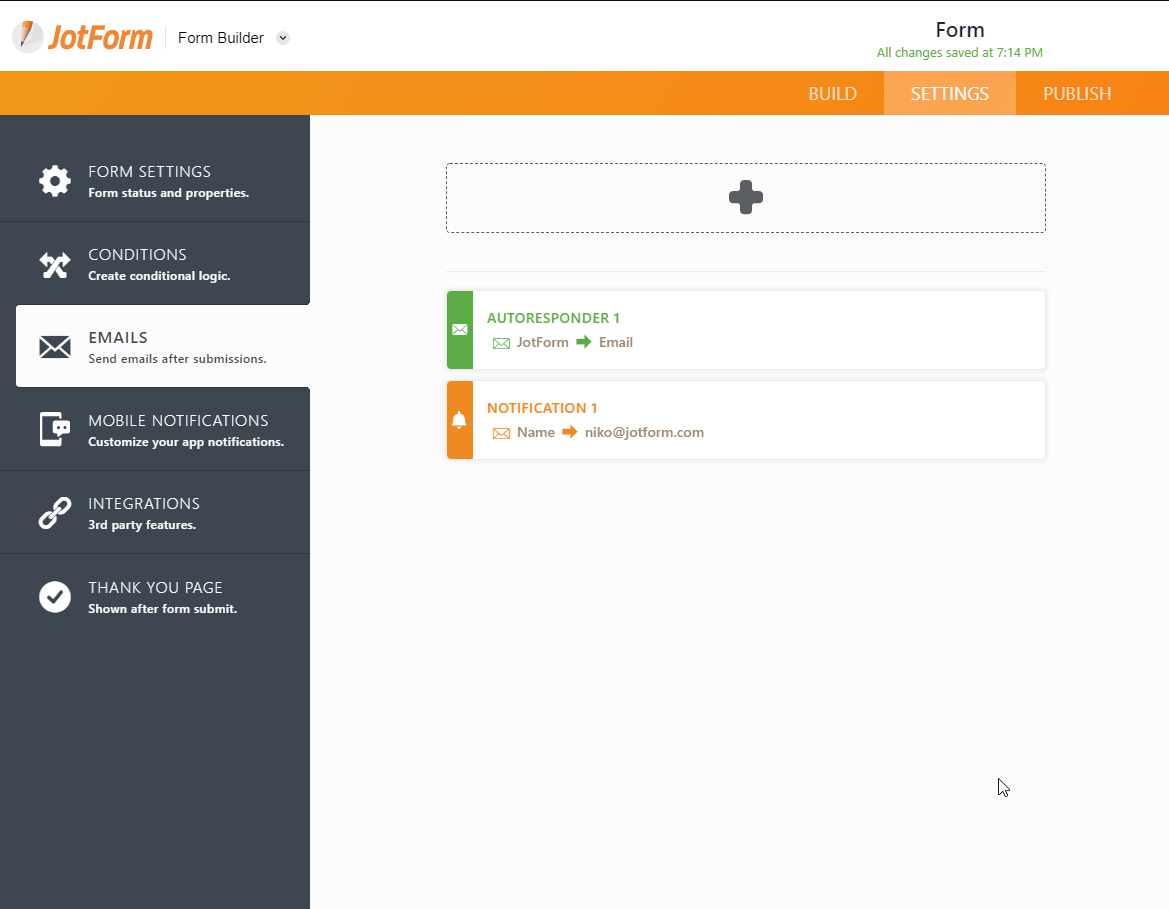Click the Conditions crossed-arrows icon
The image size is (1169, 909).
click(55, 264)
